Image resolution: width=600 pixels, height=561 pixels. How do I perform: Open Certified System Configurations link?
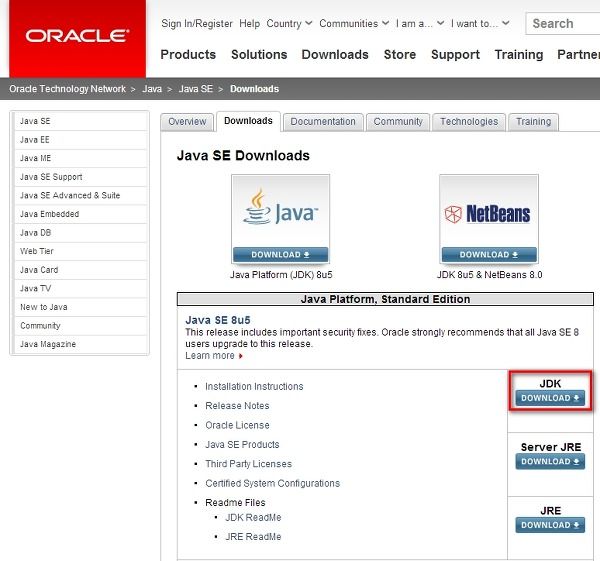click(x=272, y=483)
